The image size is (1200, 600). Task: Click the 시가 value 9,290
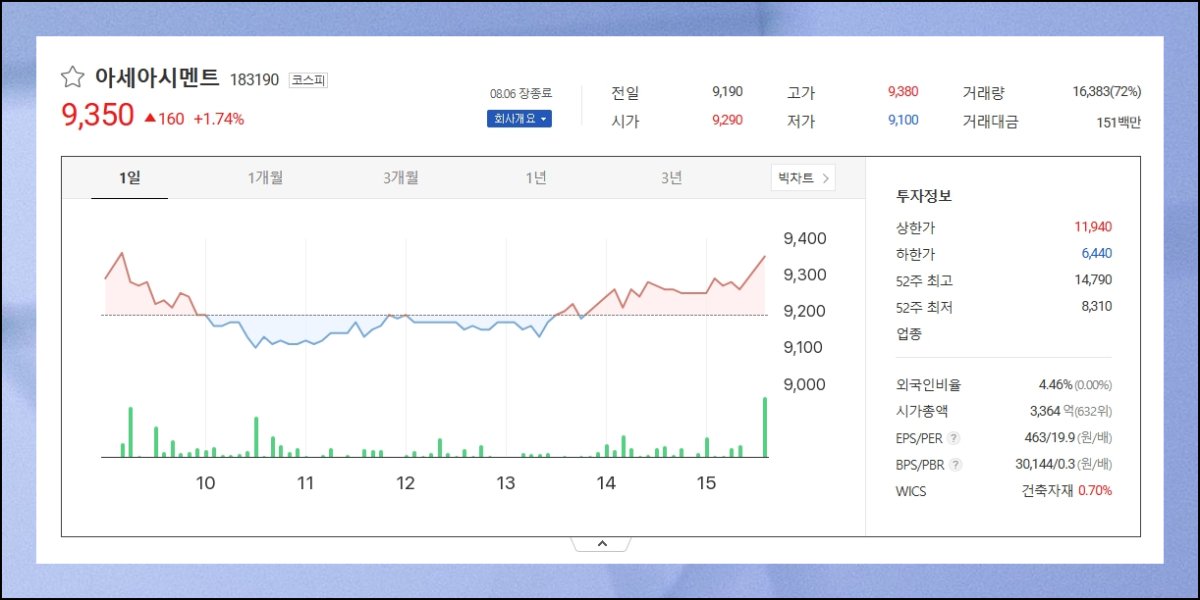click(x=727, y=121)
